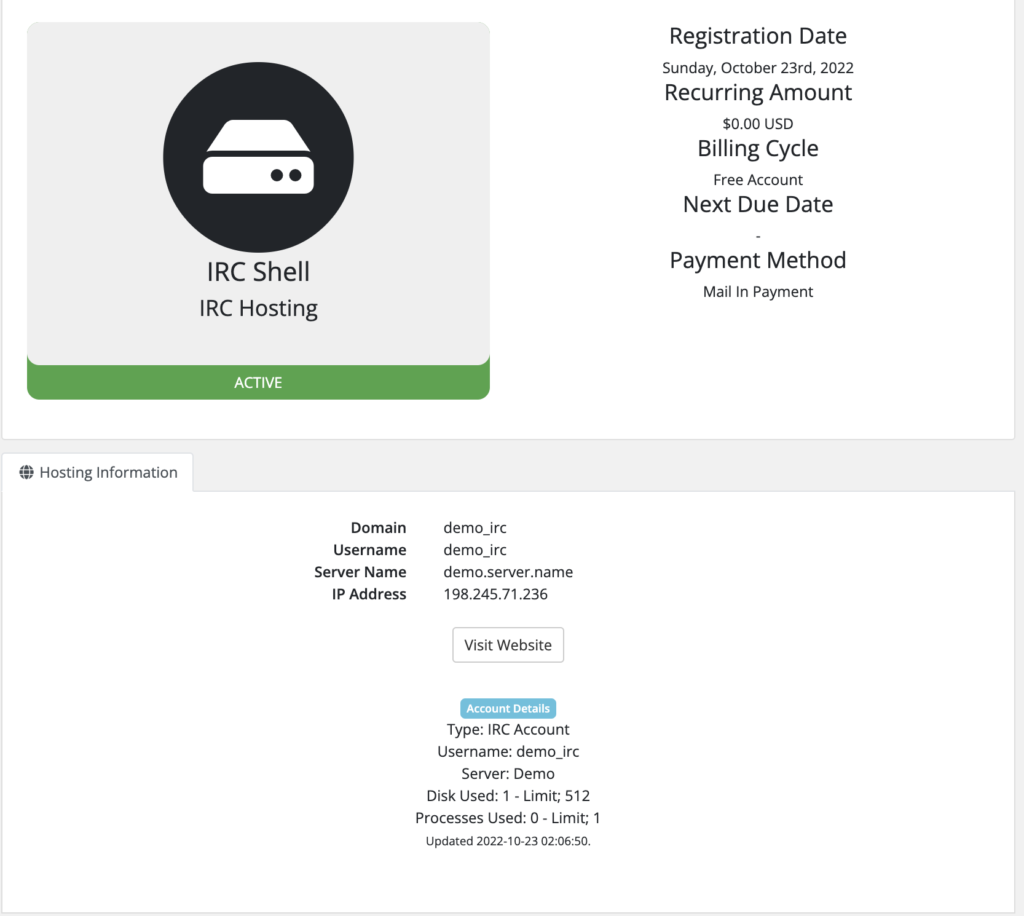Select the Processes Used: 0 - Limit; 1 line
The image size is (1024, 916).
[x=508, y=818]
